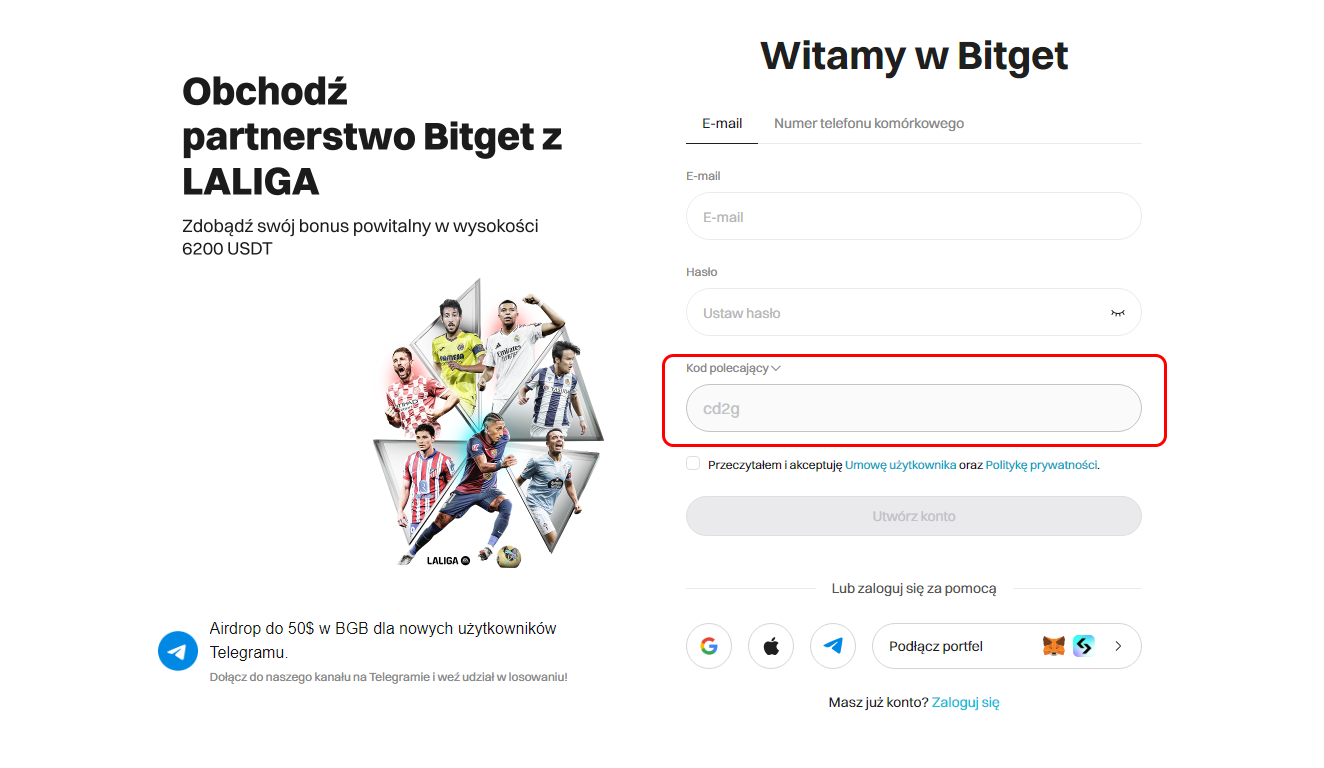The height and width of the screenshot is (768, 1324).
Task: Sign in with the Telegram icon button
Action: (833, 646)
